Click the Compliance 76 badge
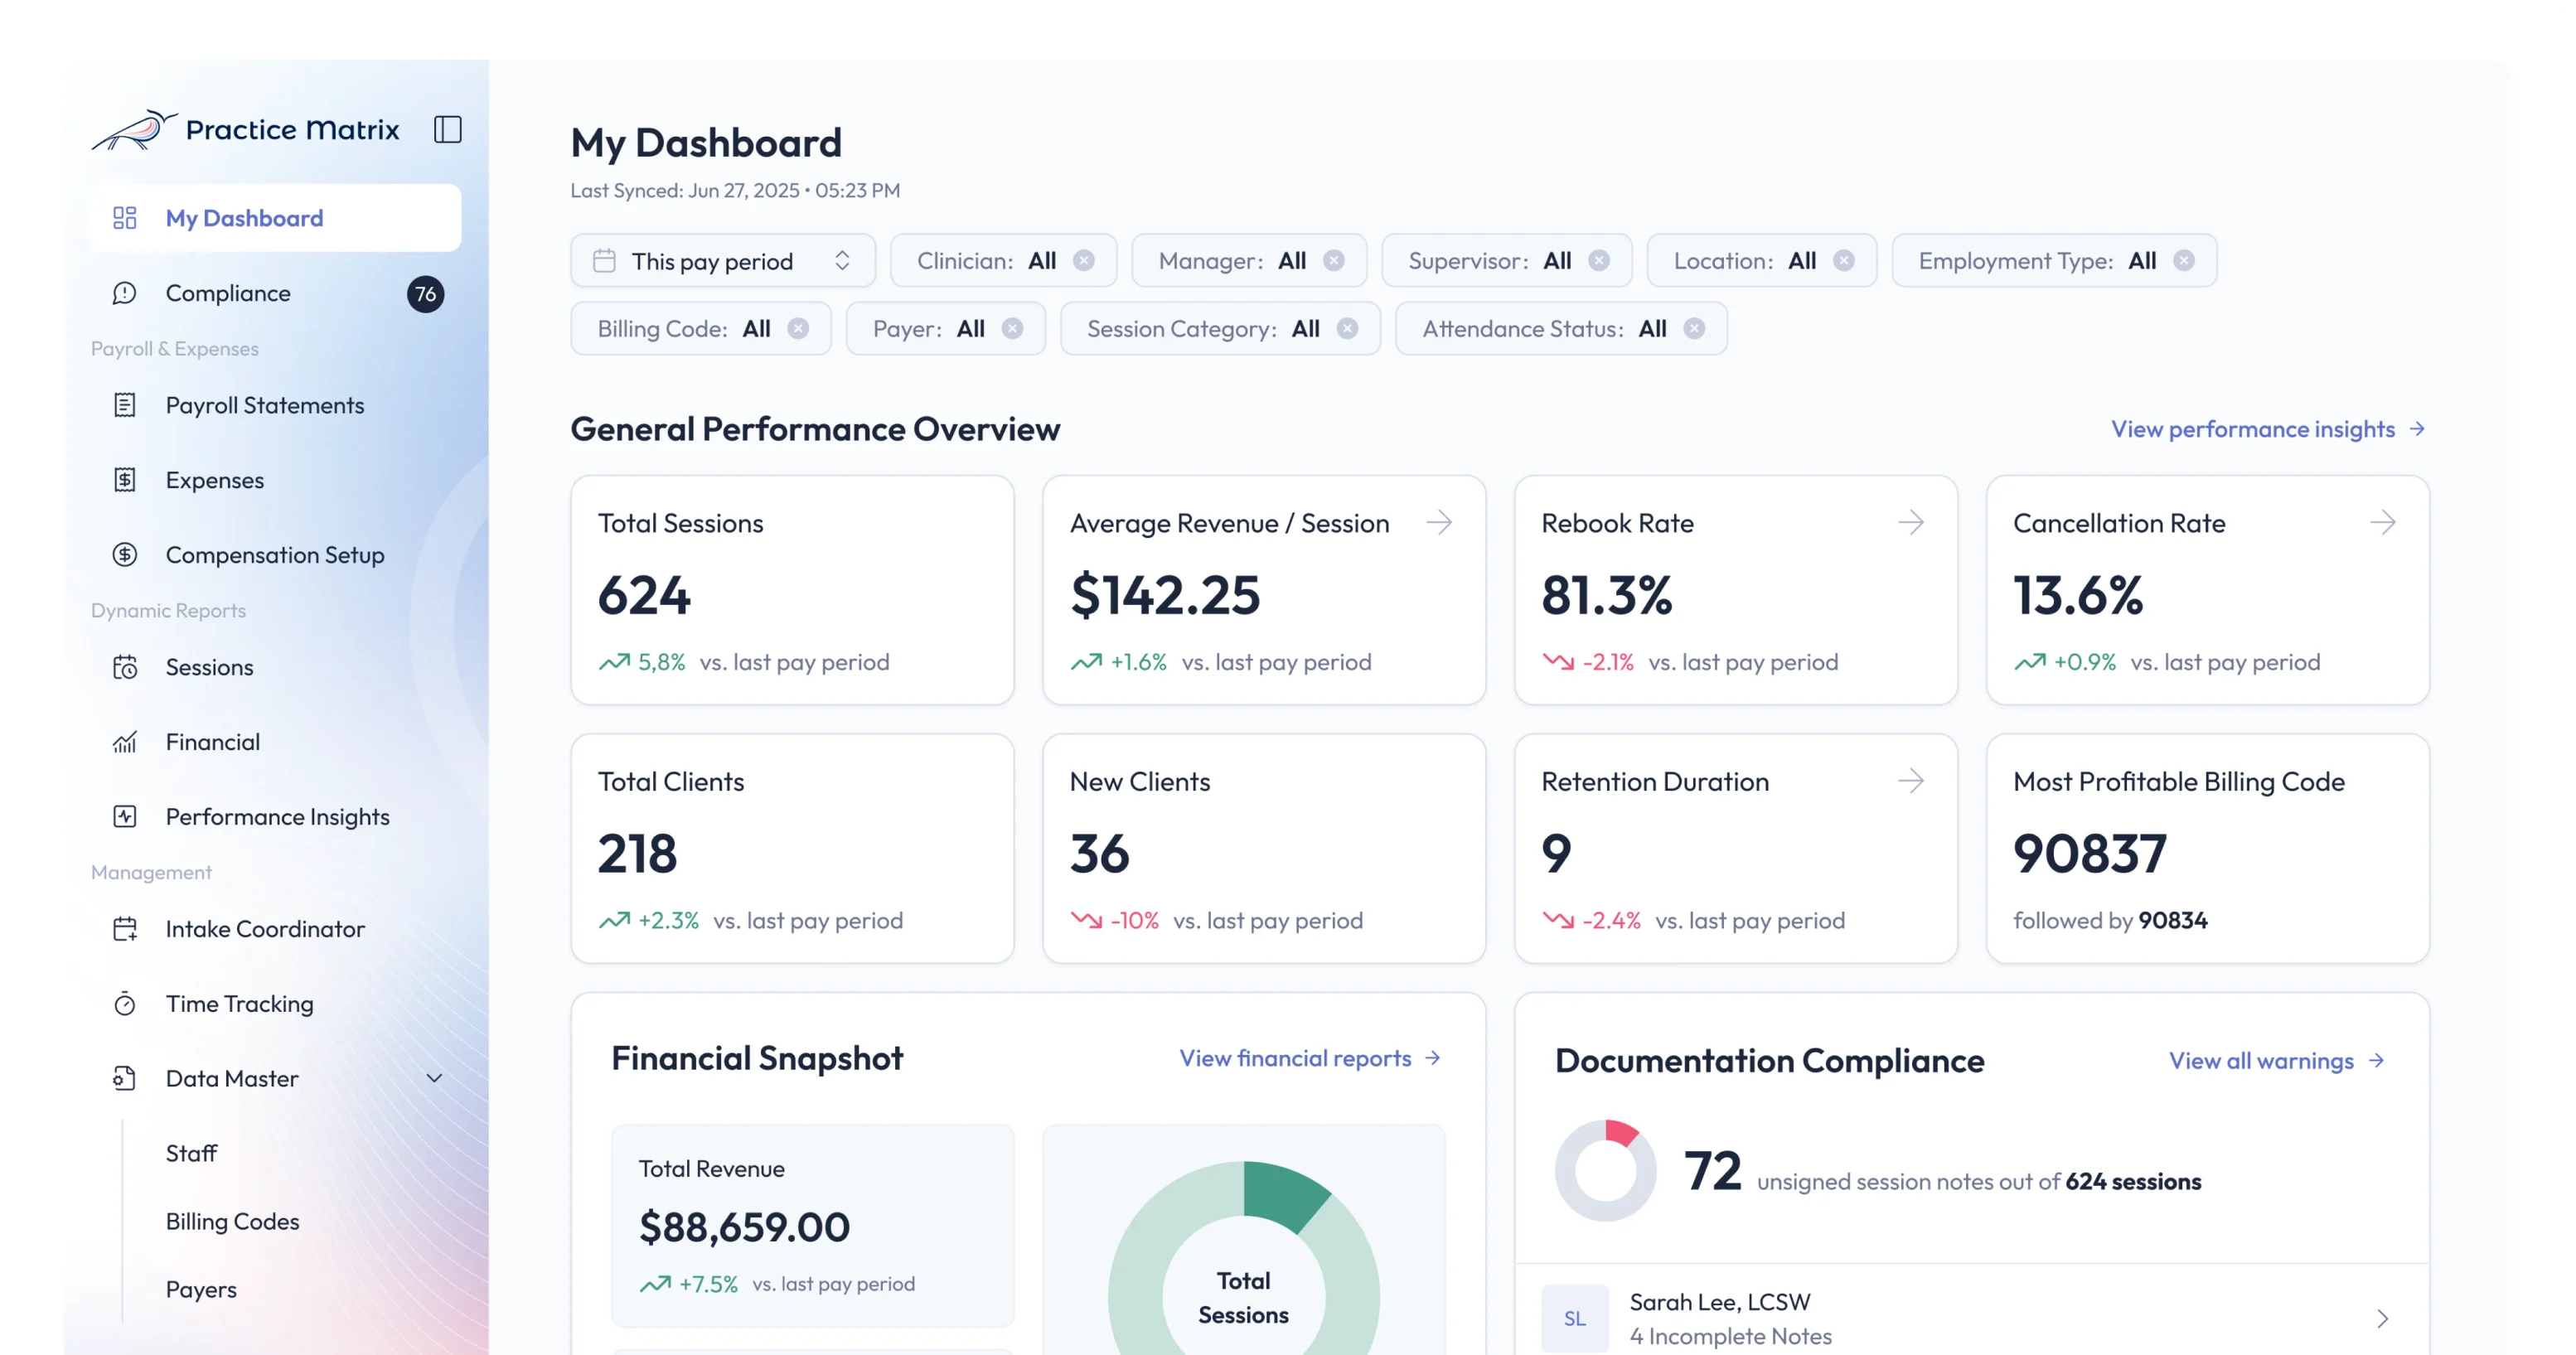Image resolution: width=2576 pixels, height=1355 pixels. (425, 294)
